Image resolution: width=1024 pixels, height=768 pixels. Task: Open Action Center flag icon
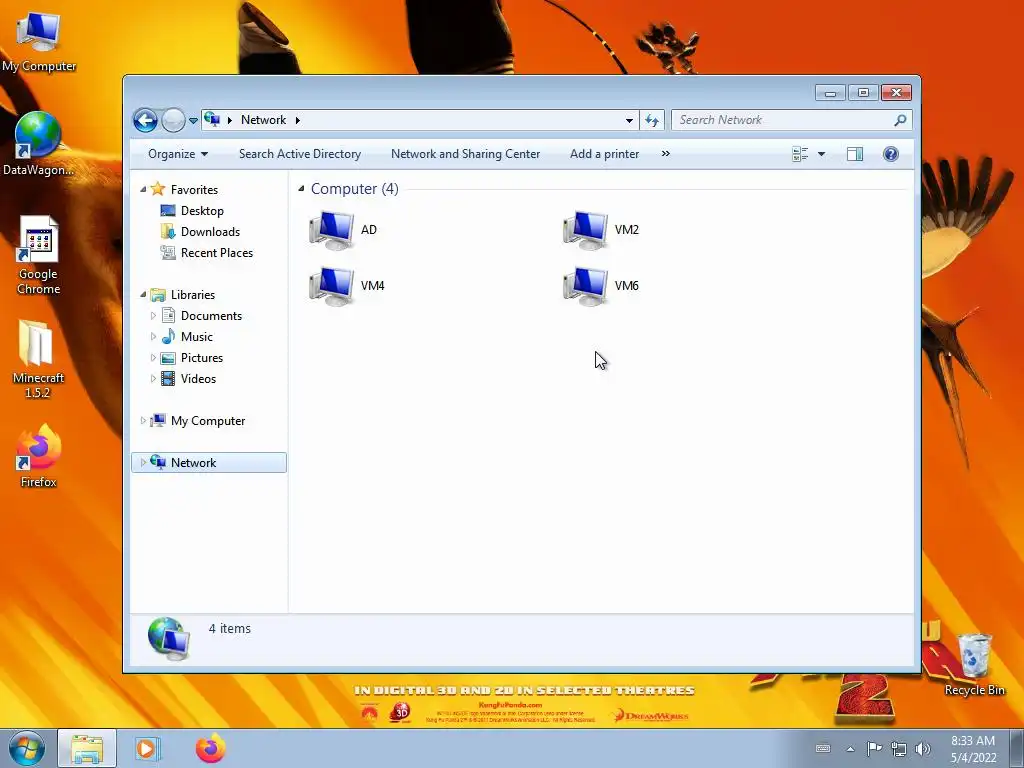click(874, 748)
